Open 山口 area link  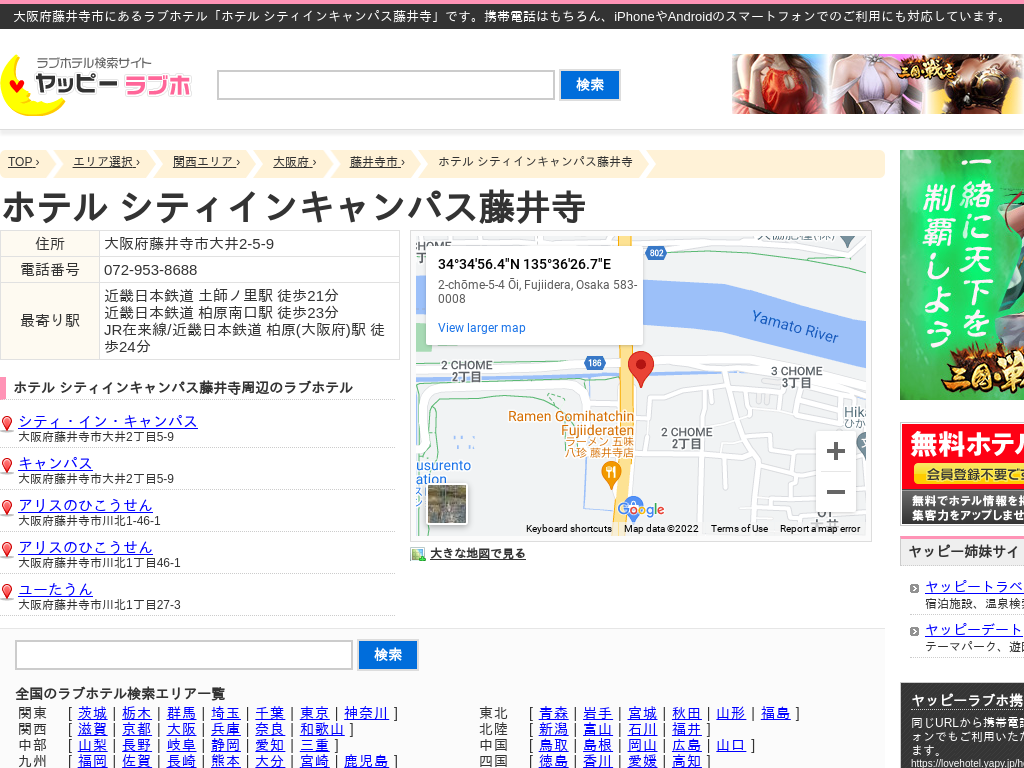pyautogui.click(x=731, y=745)
